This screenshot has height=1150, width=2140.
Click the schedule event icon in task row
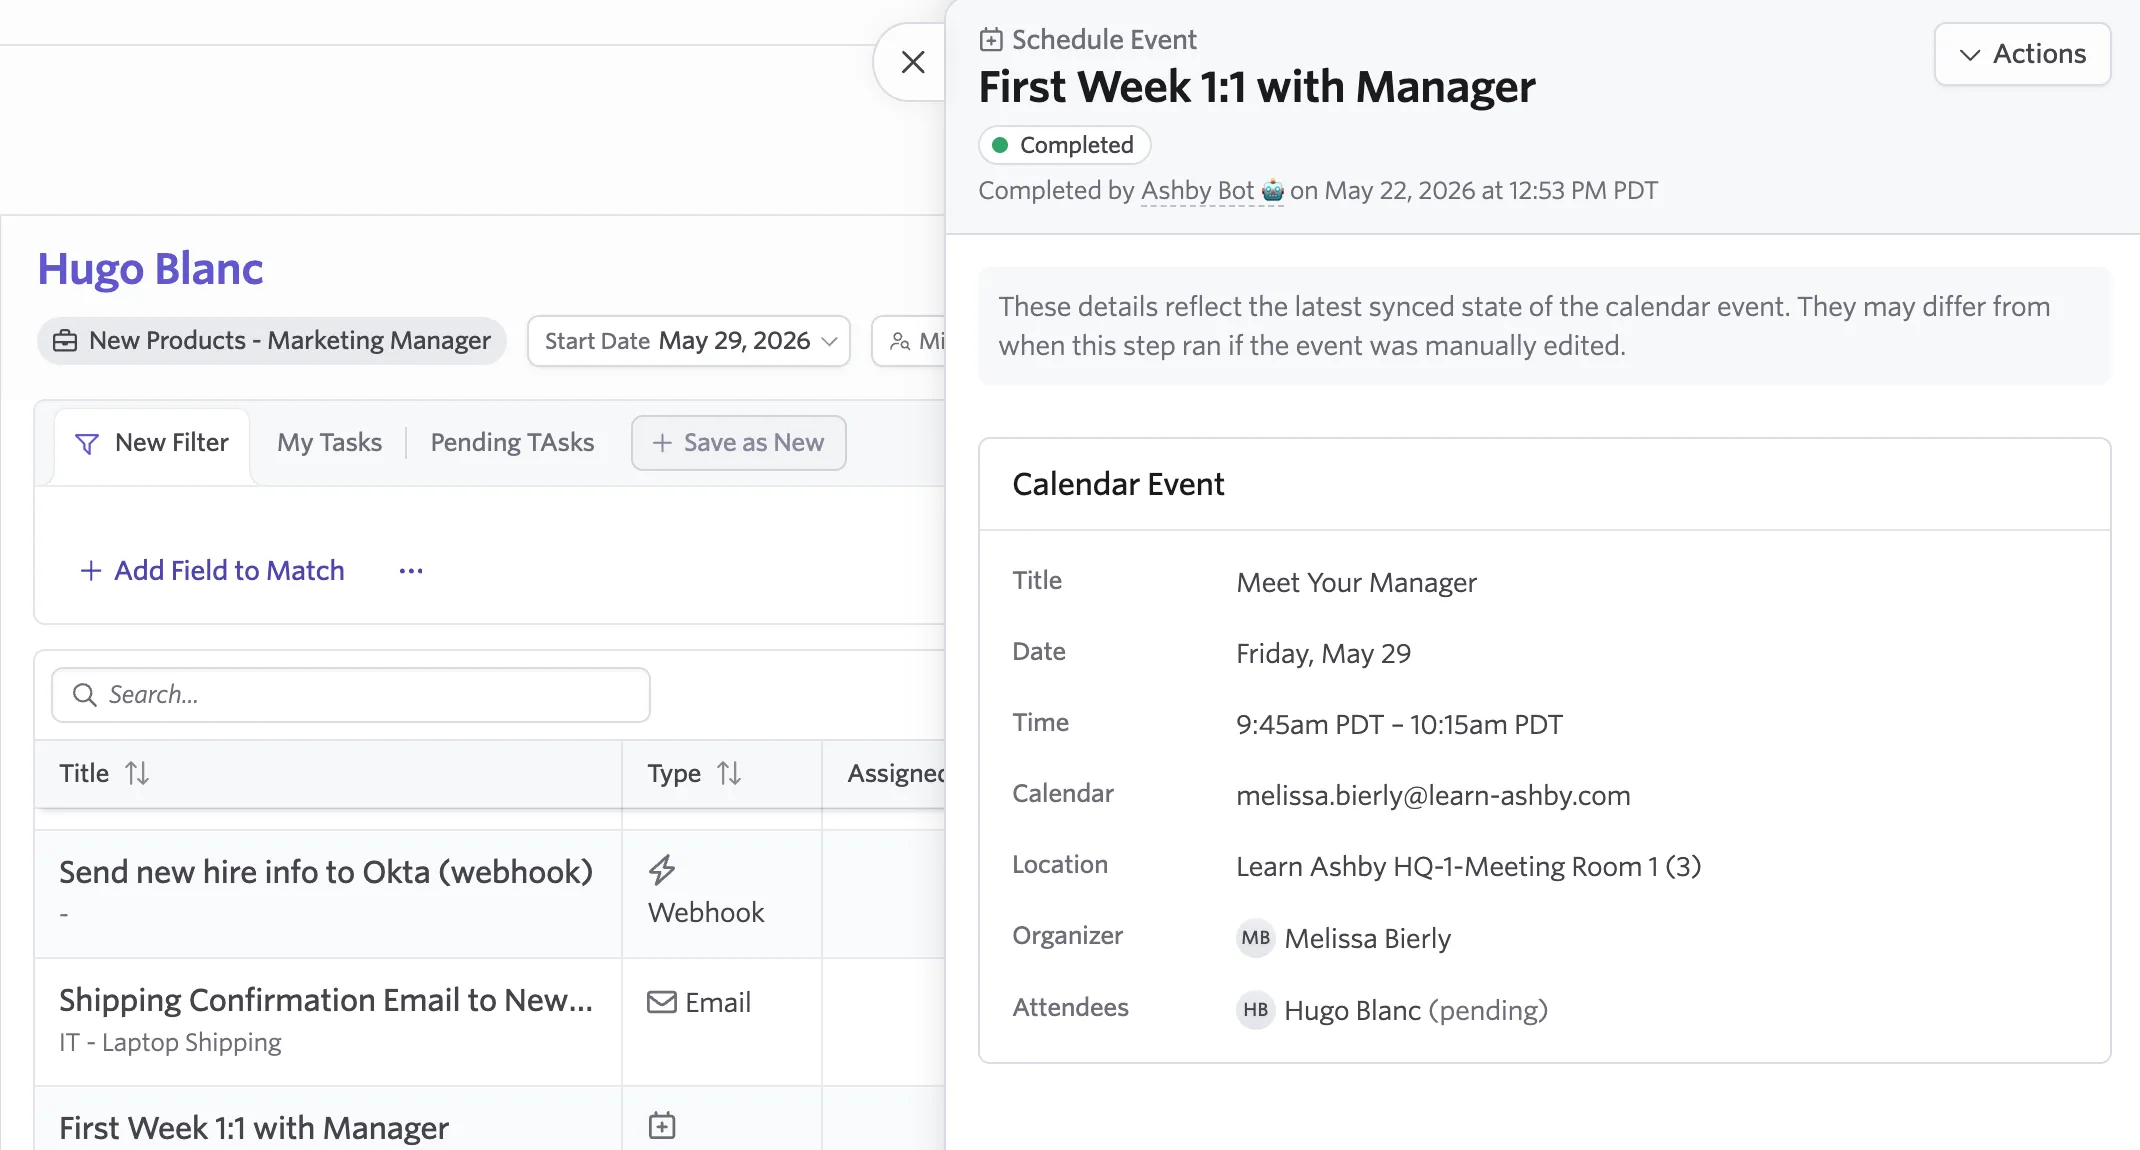pyautogui.click(x=662, y=1126)
